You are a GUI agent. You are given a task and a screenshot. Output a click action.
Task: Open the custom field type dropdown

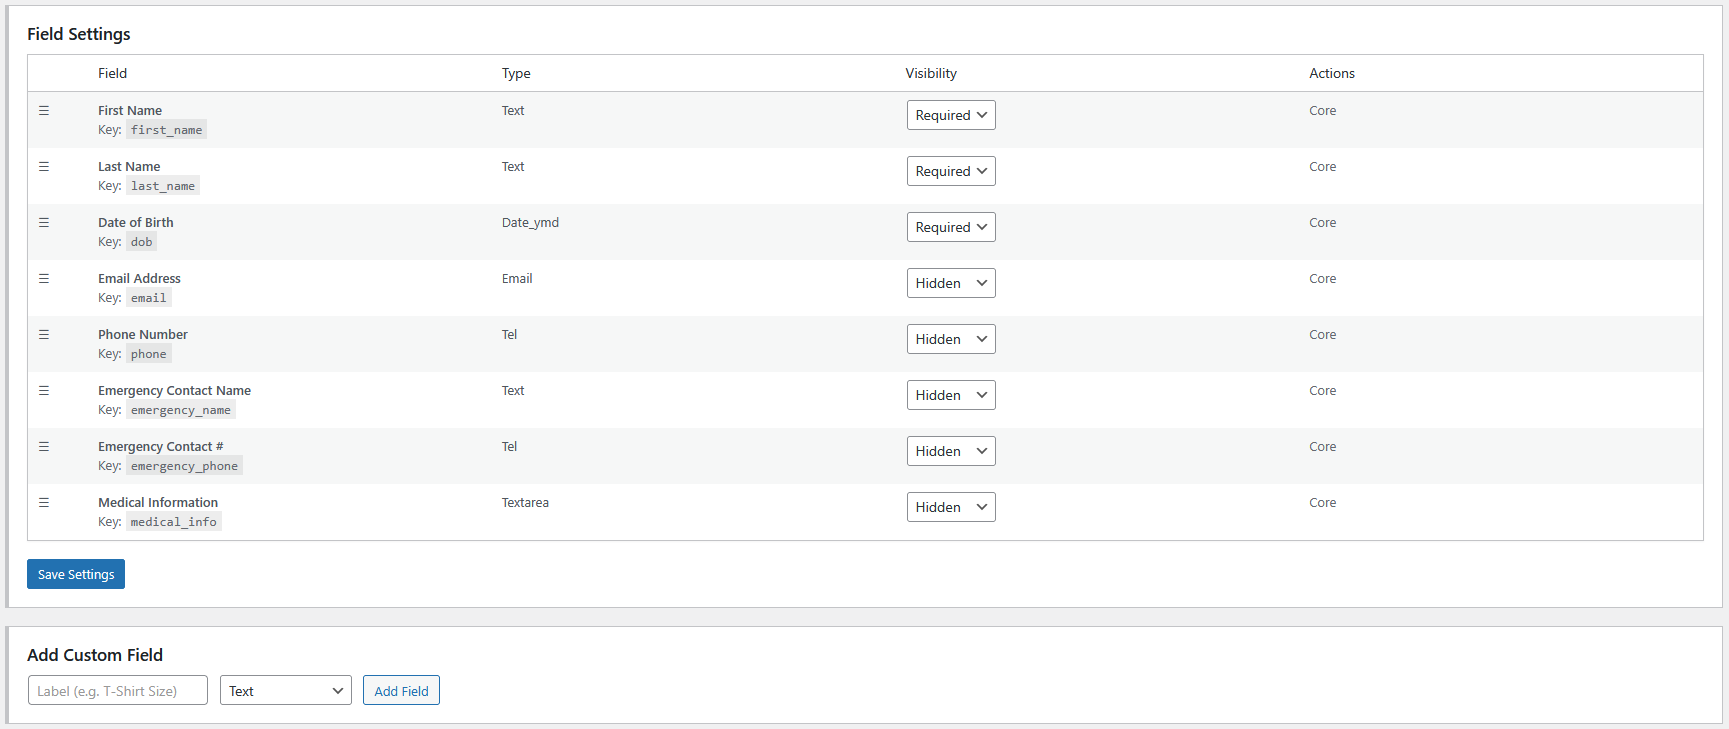pos(285,691)
